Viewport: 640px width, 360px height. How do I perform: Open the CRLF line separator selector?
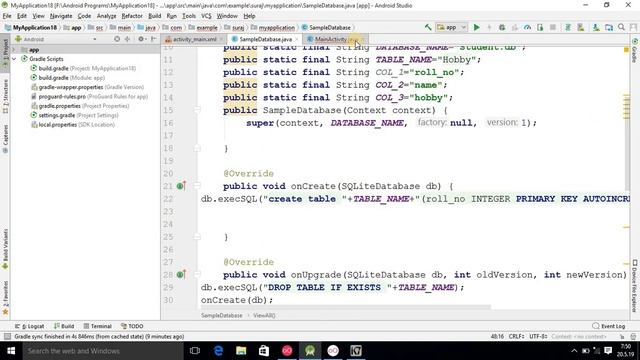516,336
